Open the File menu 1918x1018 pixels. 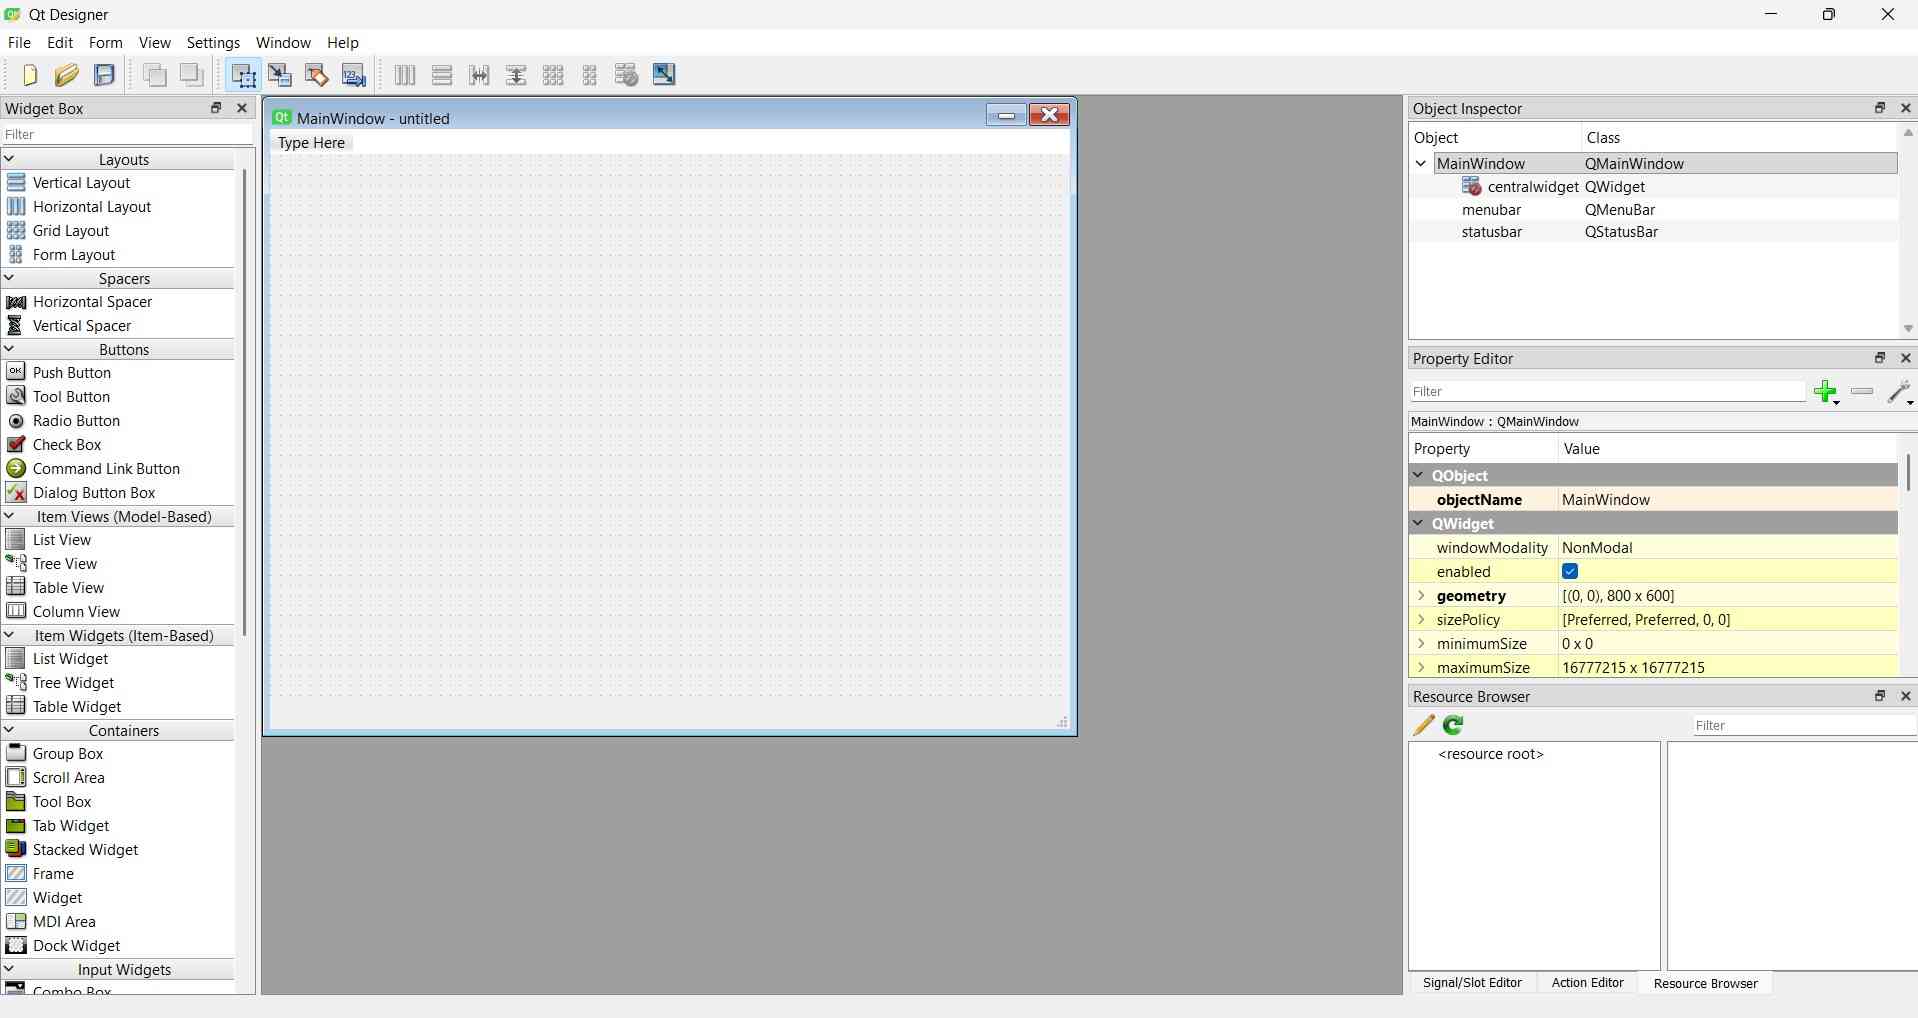click(19, 43)
